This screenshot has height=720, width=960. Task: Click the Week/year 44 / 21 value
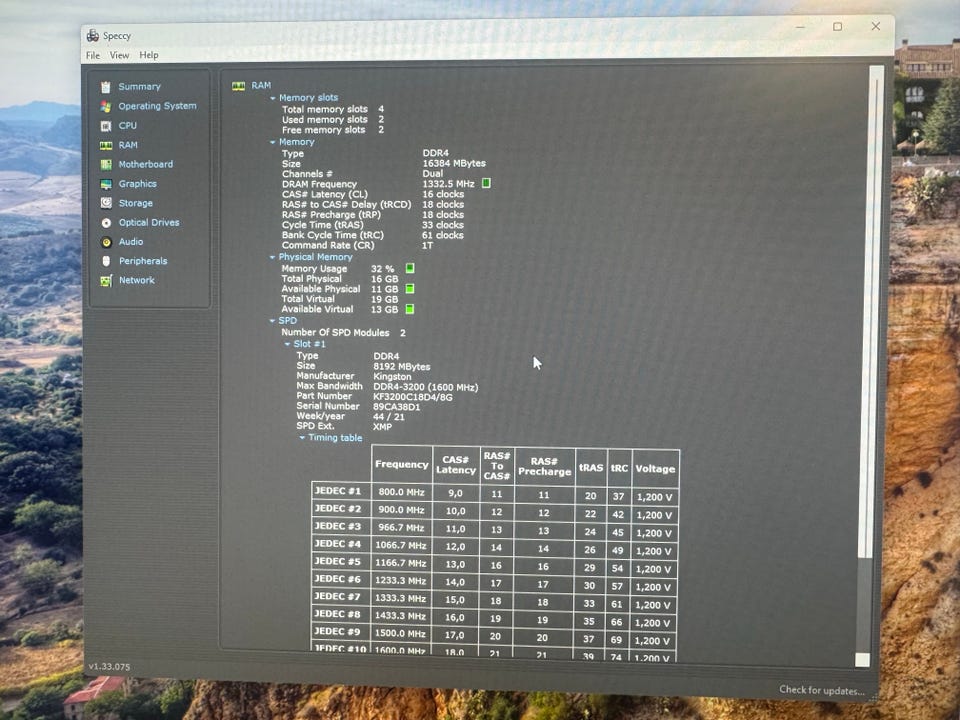pyautogui.click(x=389, y=417)
